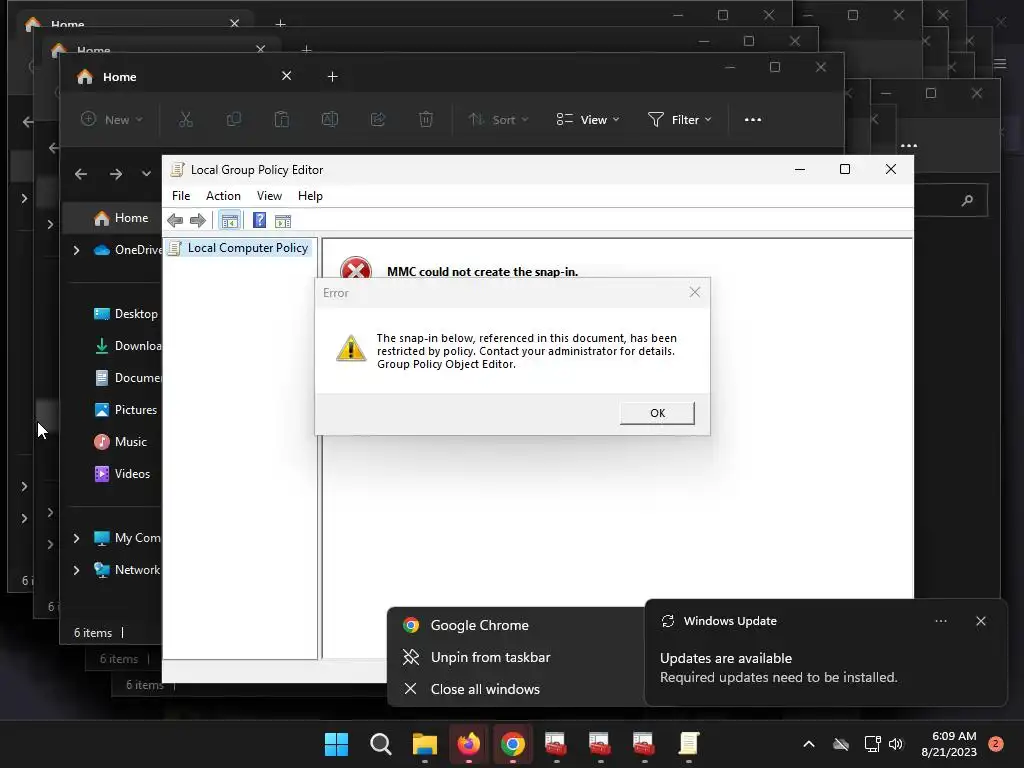Open the Filter dropdown in File Explorer
The image size is (1024, 768).
(679, 120)
